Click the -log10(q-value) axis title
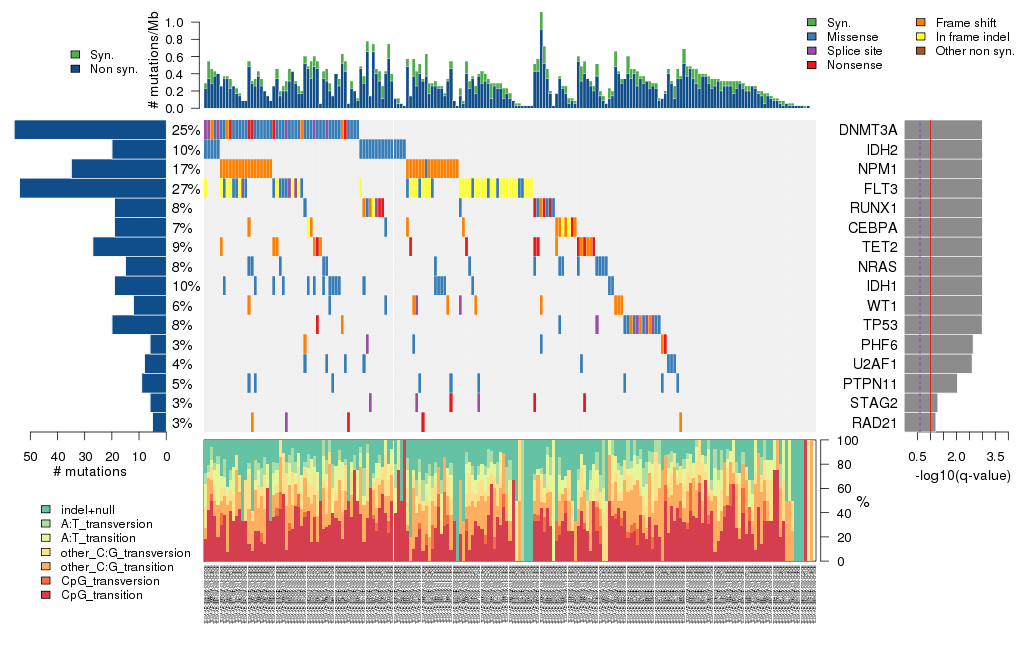Screen dimensions: 1020x672 tap(961, 476)
